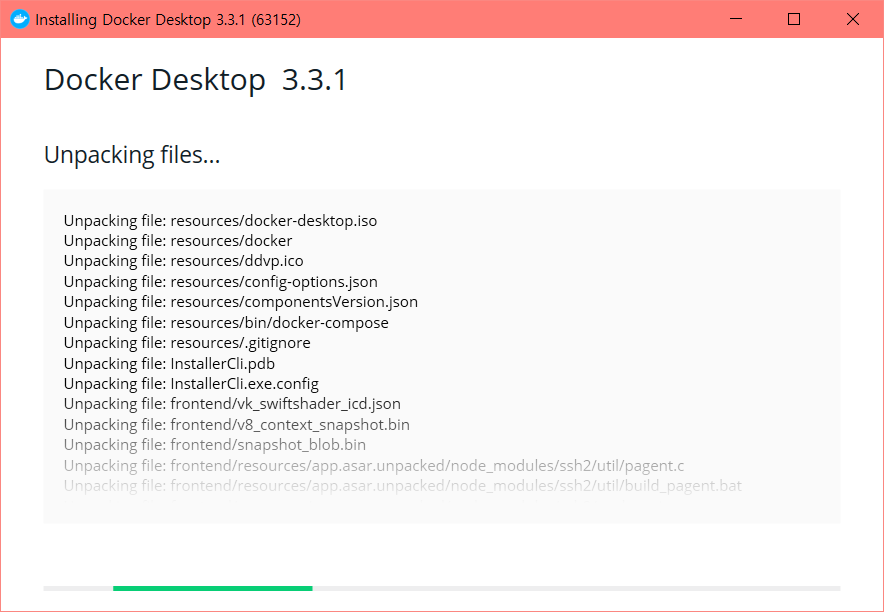Select the resources/.gitignore log line
Viewport: 884px width, 612px height.
point(187,343)
